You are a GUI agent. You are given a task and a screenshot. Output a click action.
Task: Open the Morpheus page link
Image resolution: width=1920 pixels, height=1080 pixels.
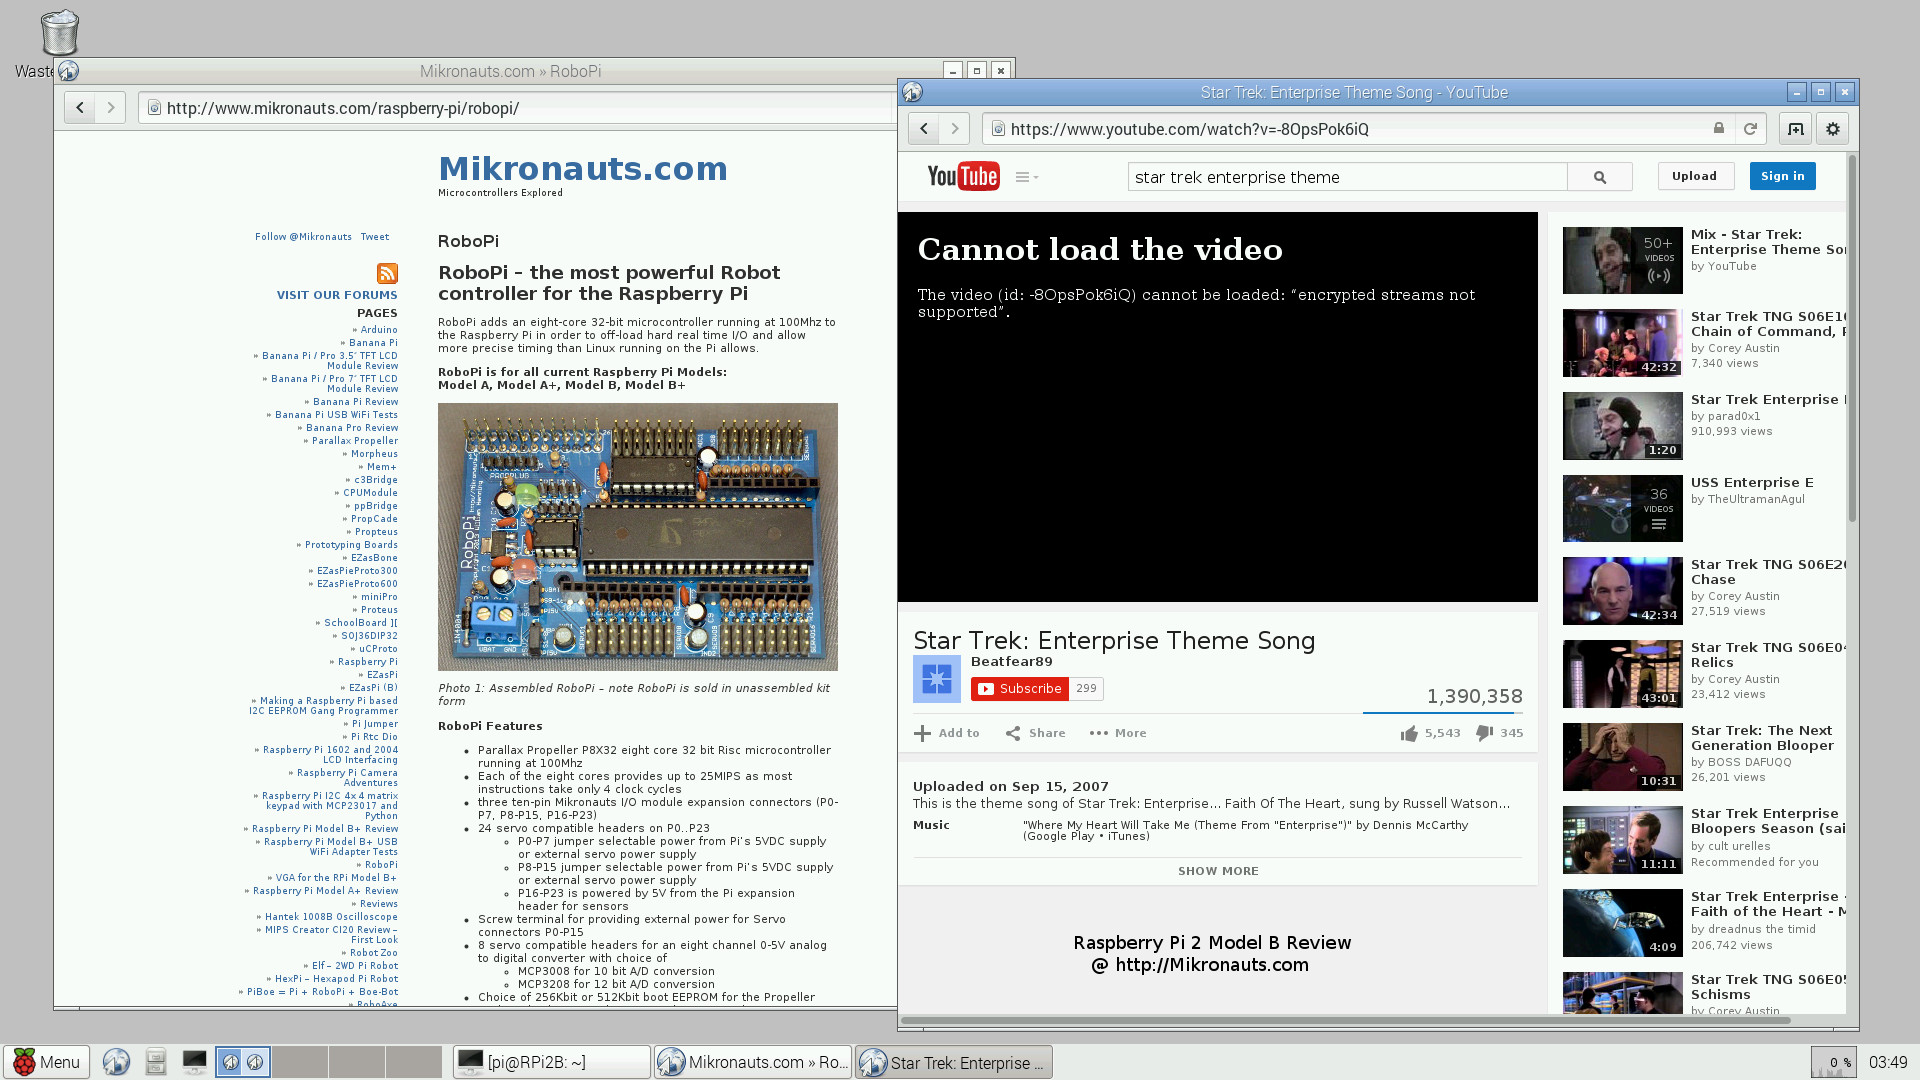pyautogui.click(x=374, y=454)
